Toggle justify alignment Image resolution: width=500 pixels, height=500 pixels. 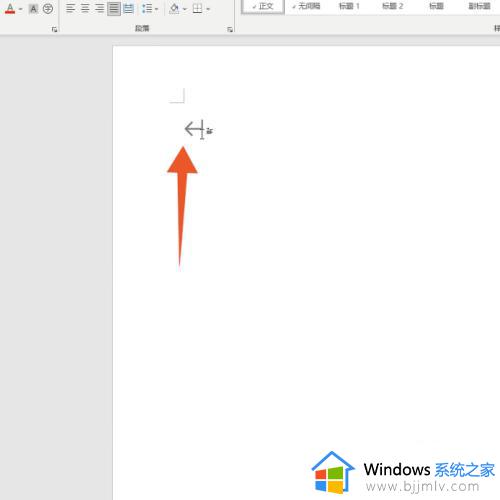click(114, 8)
